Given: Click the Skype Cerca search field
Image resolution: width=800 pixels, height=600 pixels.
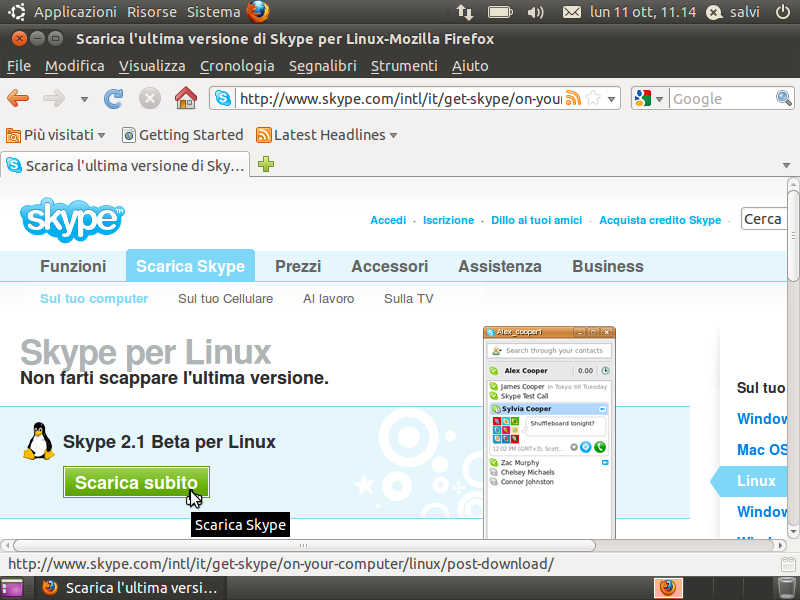Looking at the screenshot, I should click(x=764, y=219).
